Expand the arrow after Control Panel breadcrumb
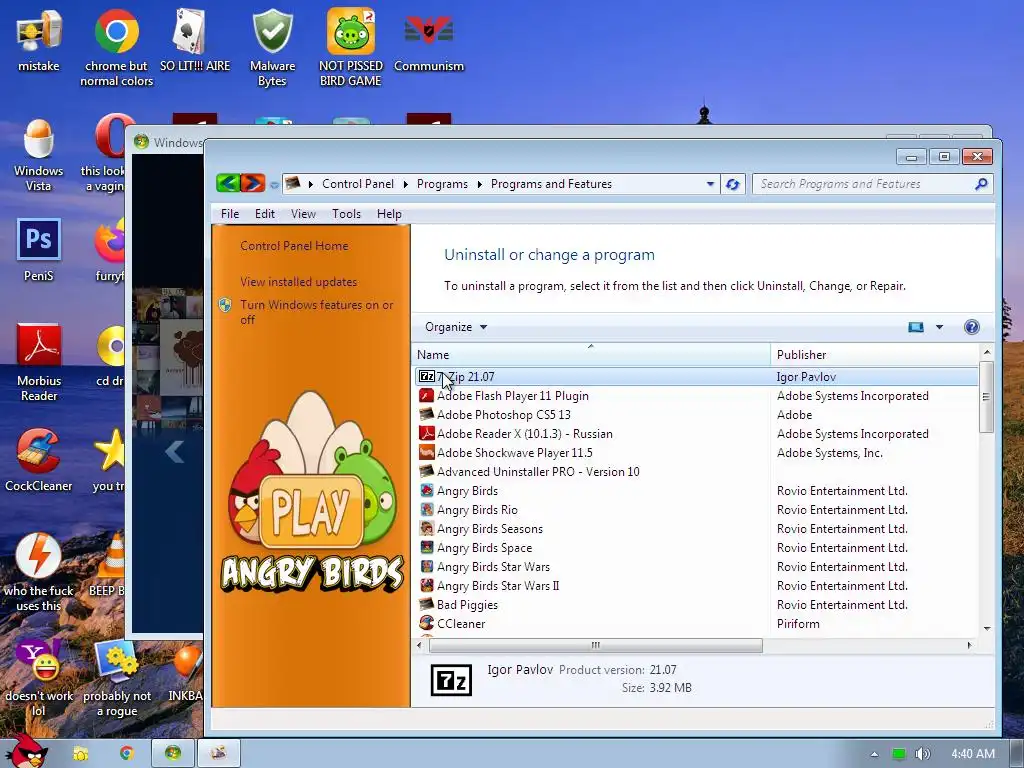 pos(406,184)
